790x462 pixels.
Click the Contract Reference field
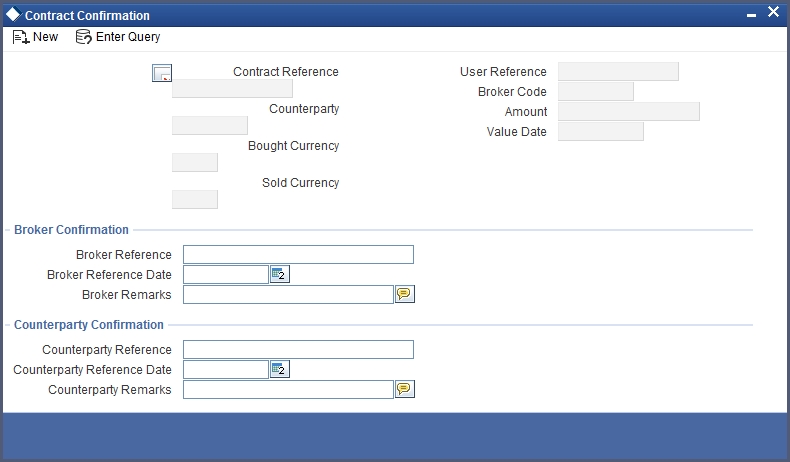coord(232,89)
